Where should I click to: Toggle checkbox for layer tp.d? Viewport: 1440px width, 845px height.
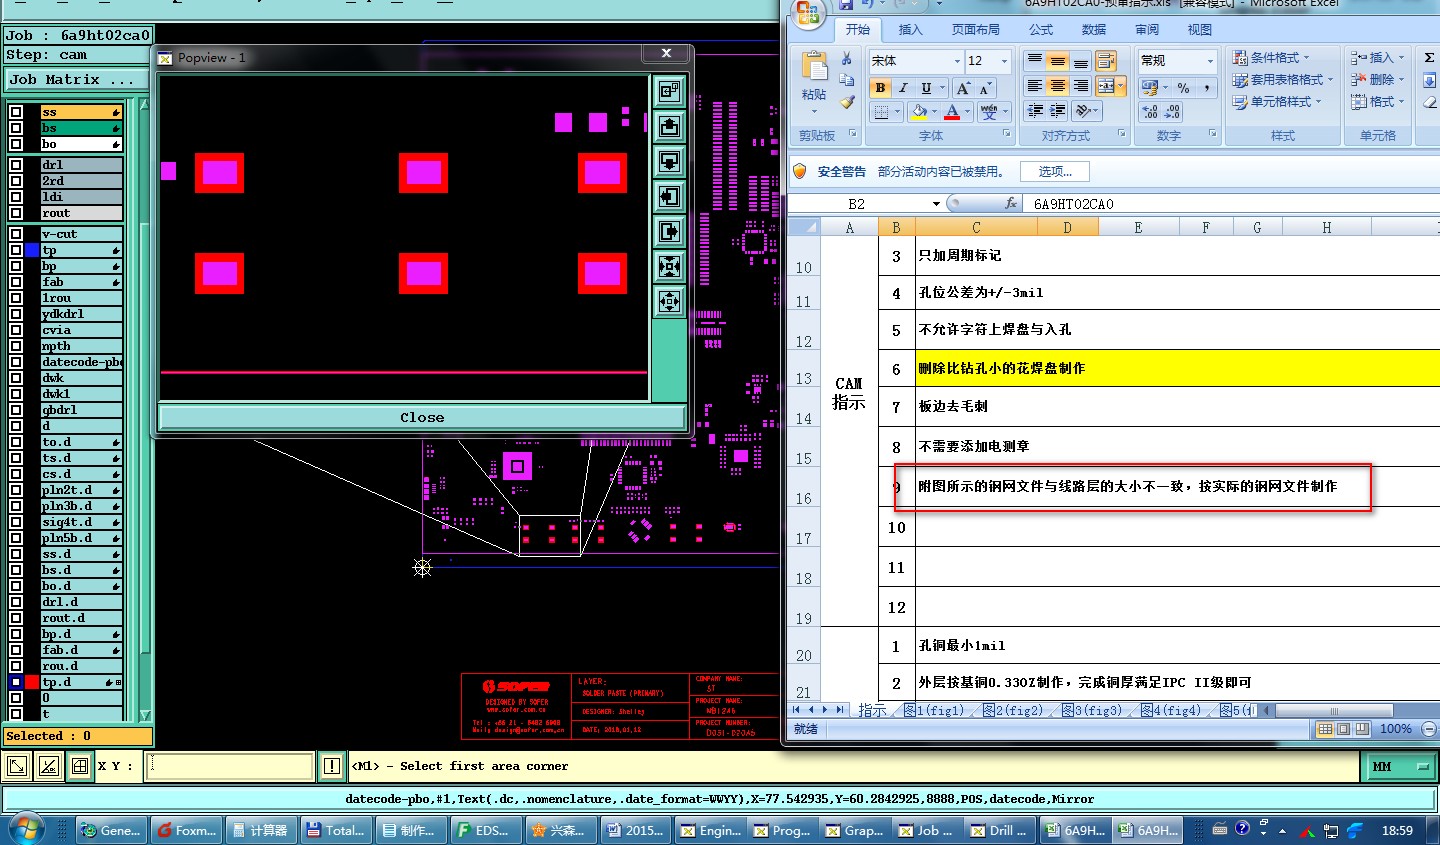click(16, 682)
